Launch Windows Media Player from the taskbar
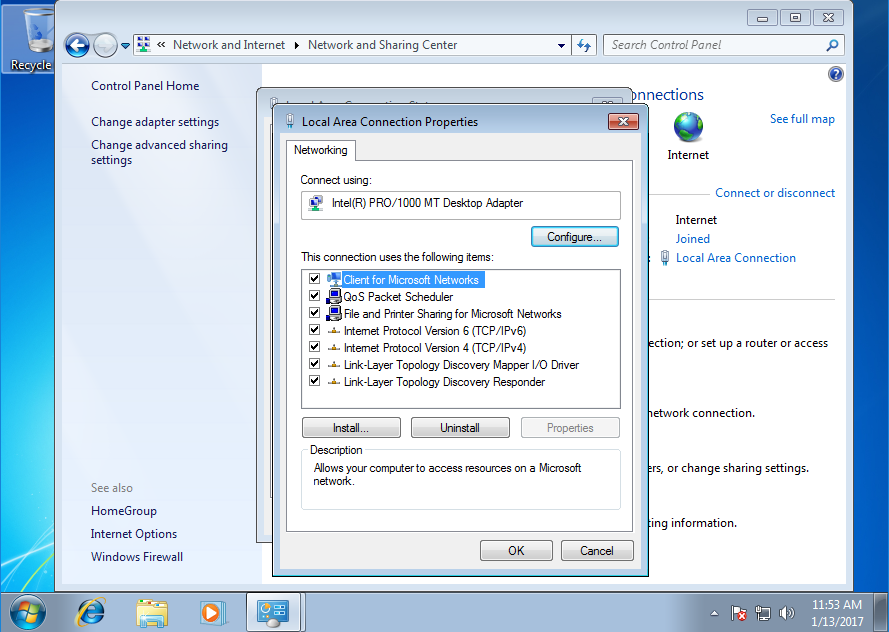The width and height of the screenshot is (889, 632). (213, 612)
